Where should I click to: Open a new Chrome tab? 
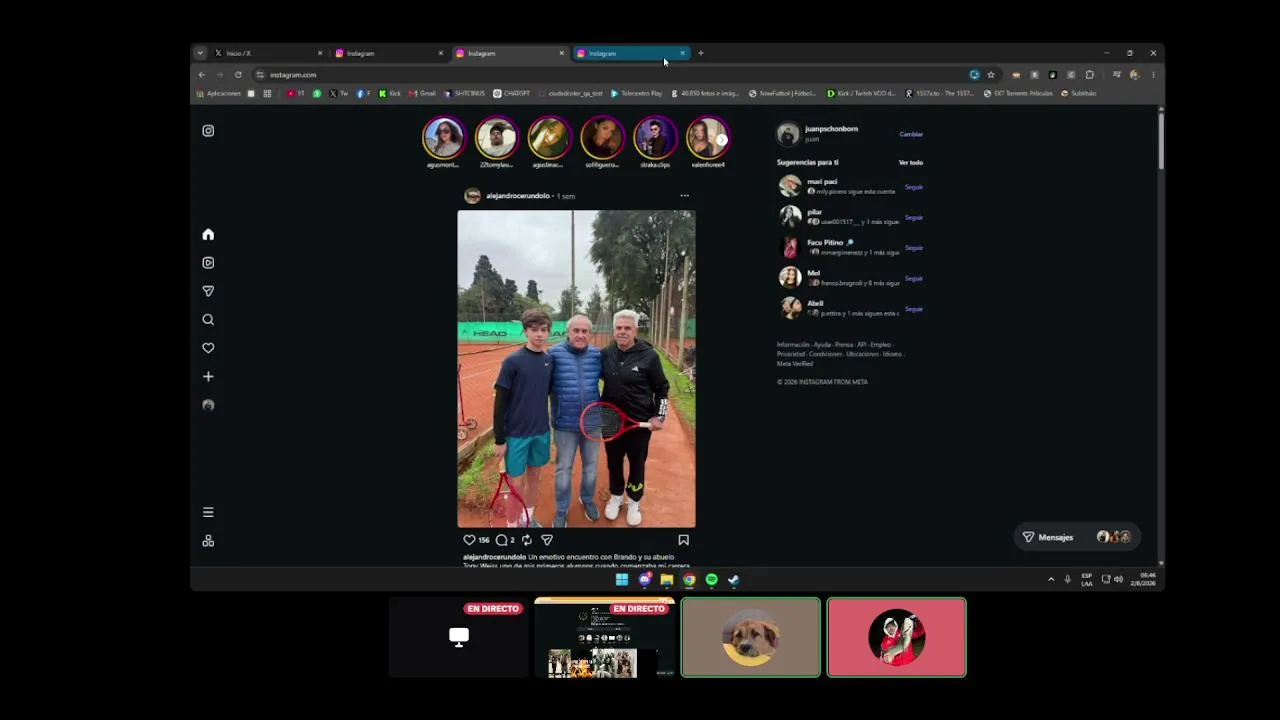(x=701, y=53)
